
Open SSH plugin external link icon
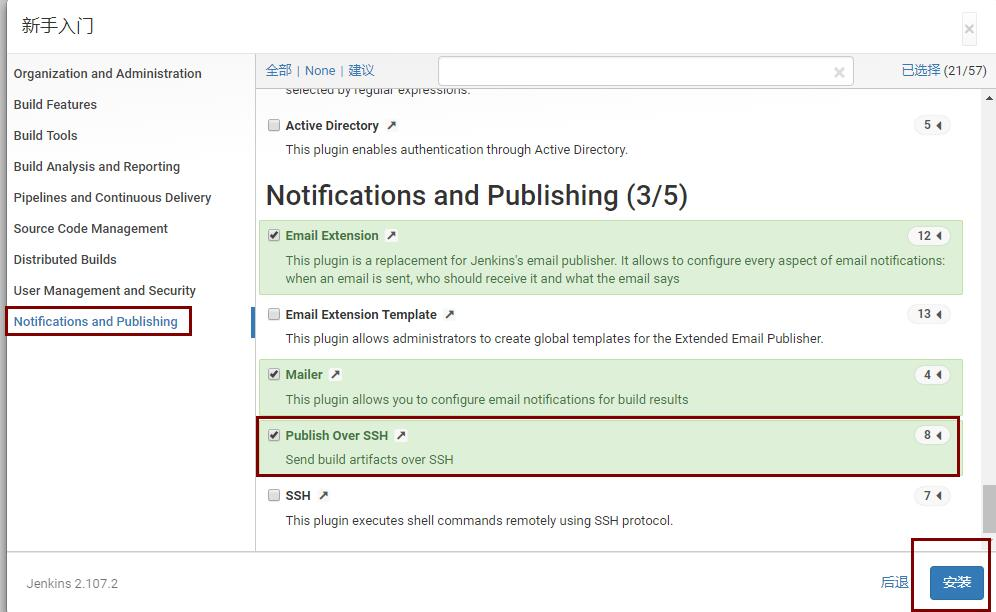pos(323,495)
